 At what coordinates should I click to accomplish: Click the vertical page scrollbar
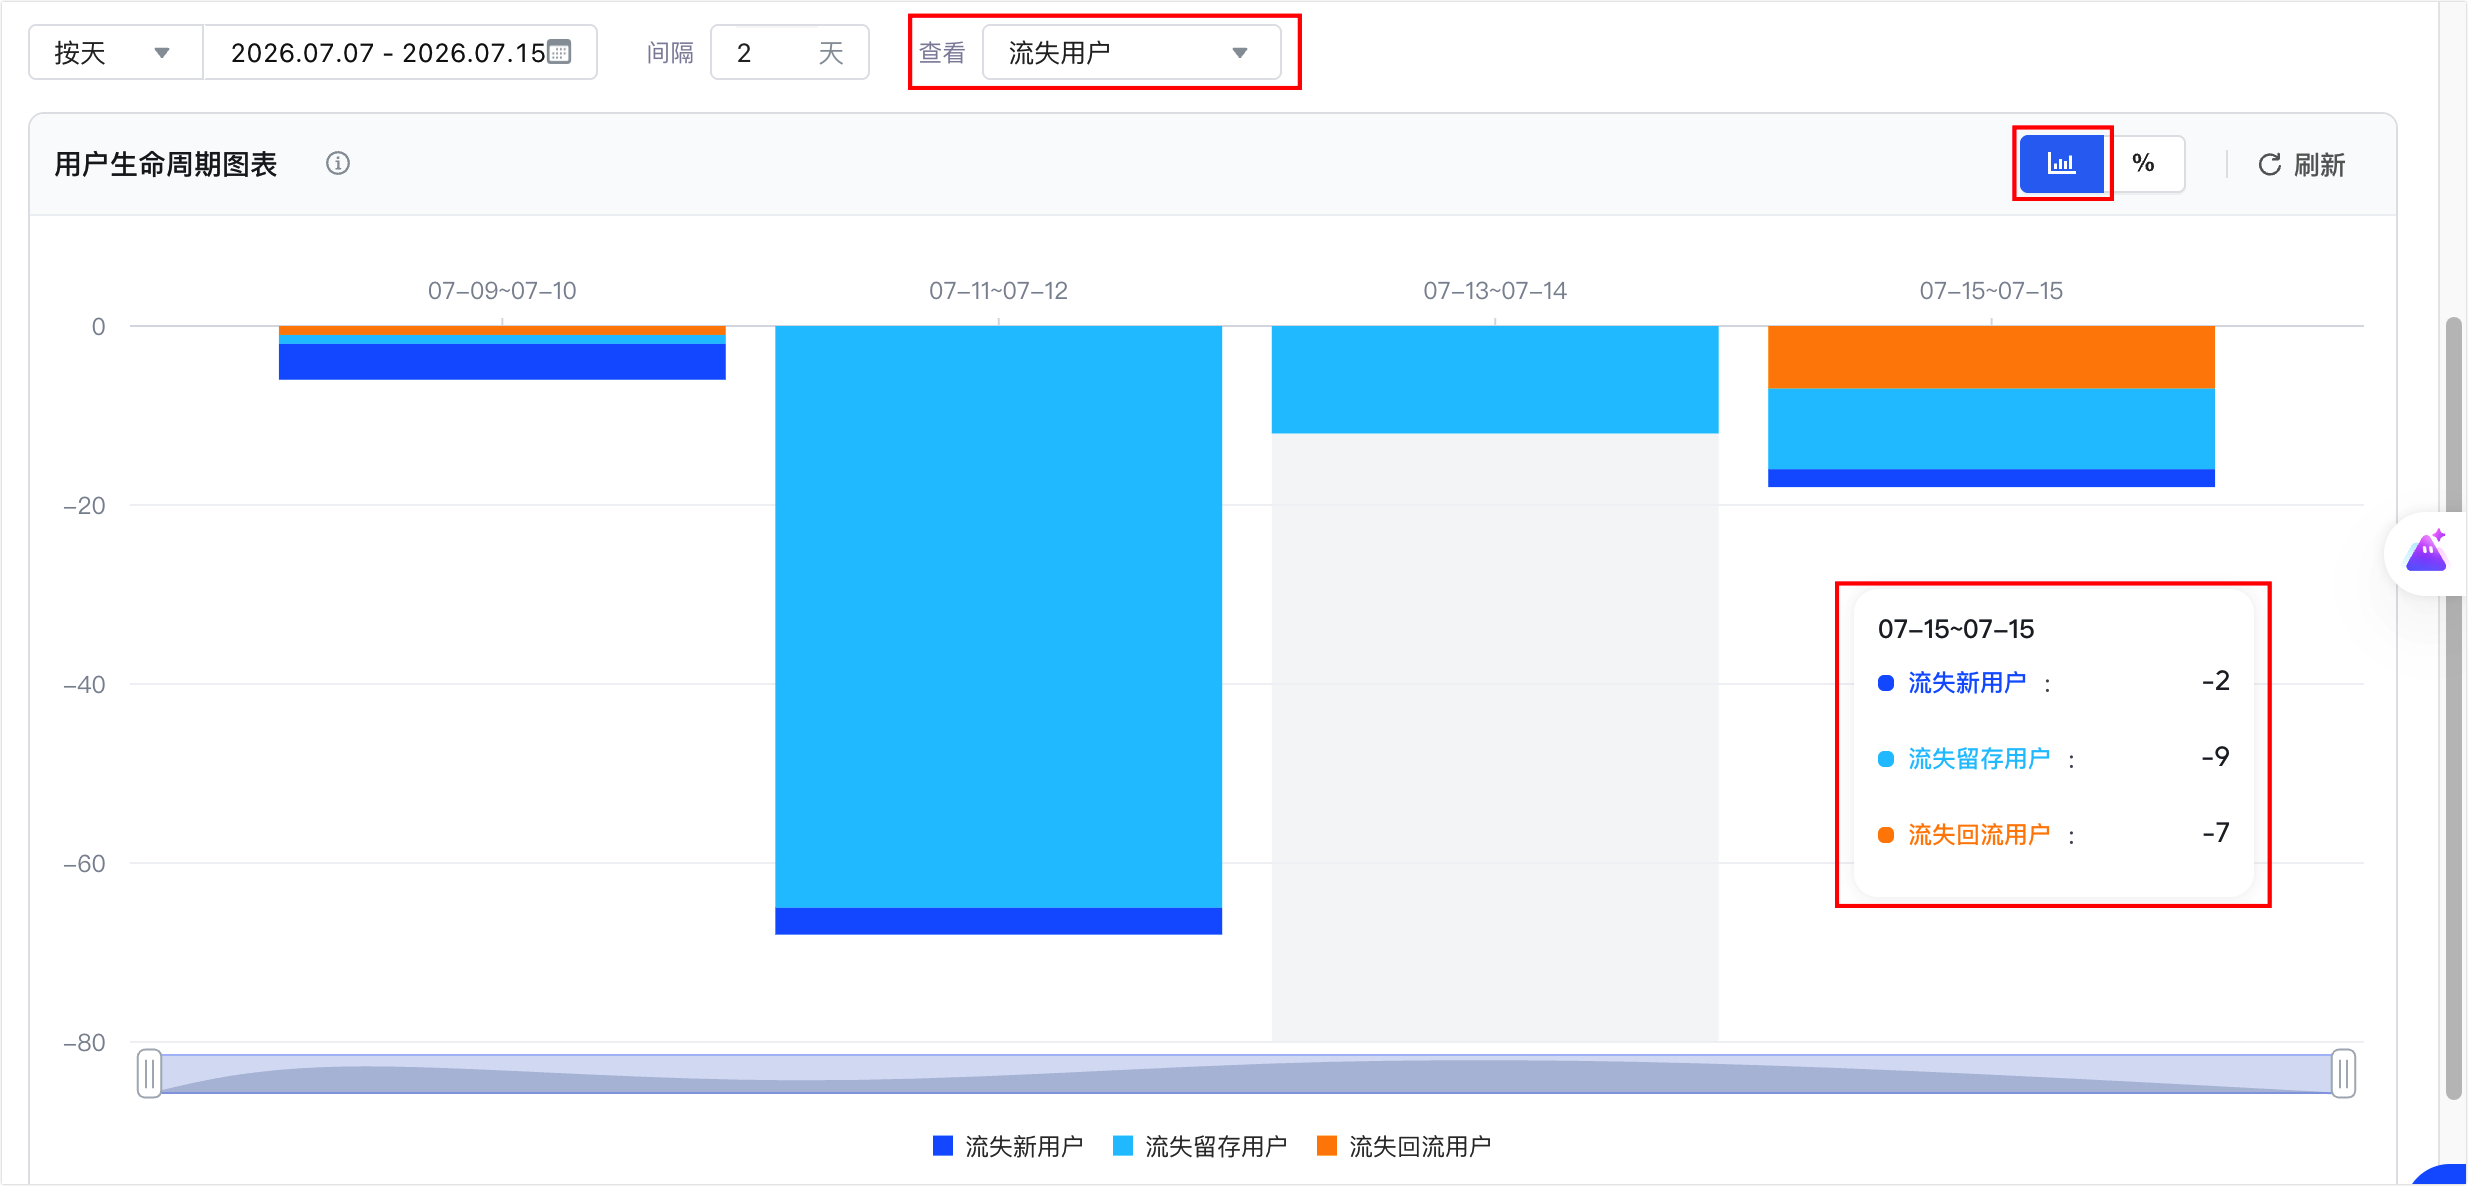pyautogui.click(x=2453, y=708)
